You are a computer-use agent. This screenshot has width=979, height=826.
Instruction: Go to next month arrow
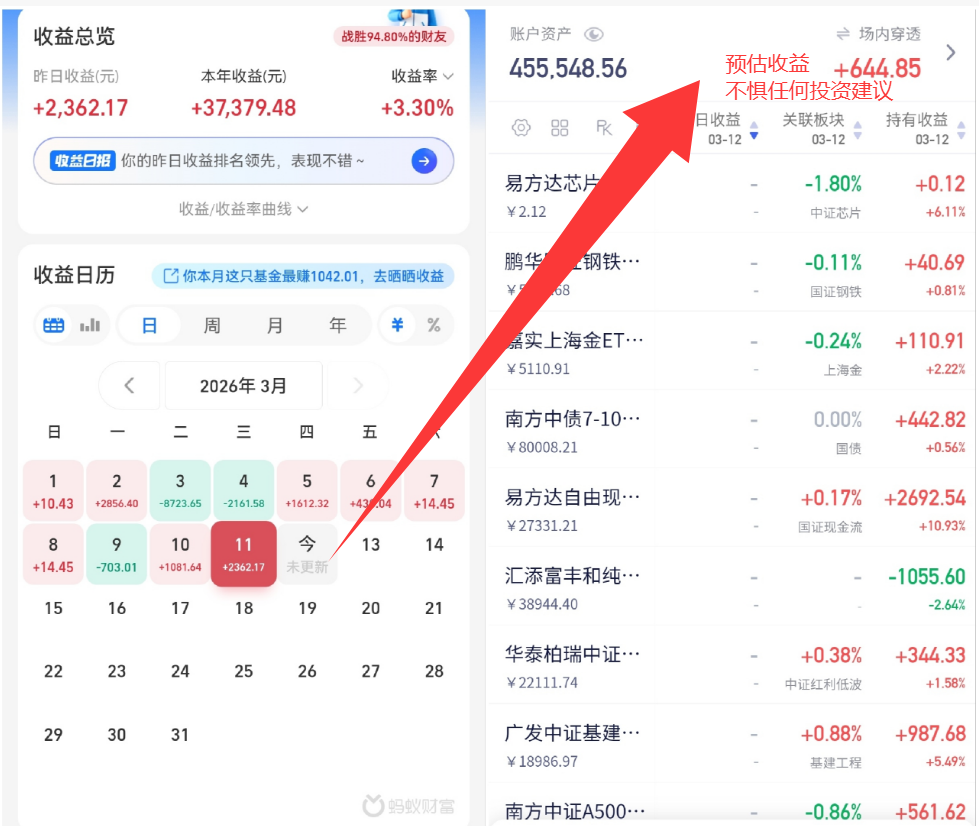(357, 385)
